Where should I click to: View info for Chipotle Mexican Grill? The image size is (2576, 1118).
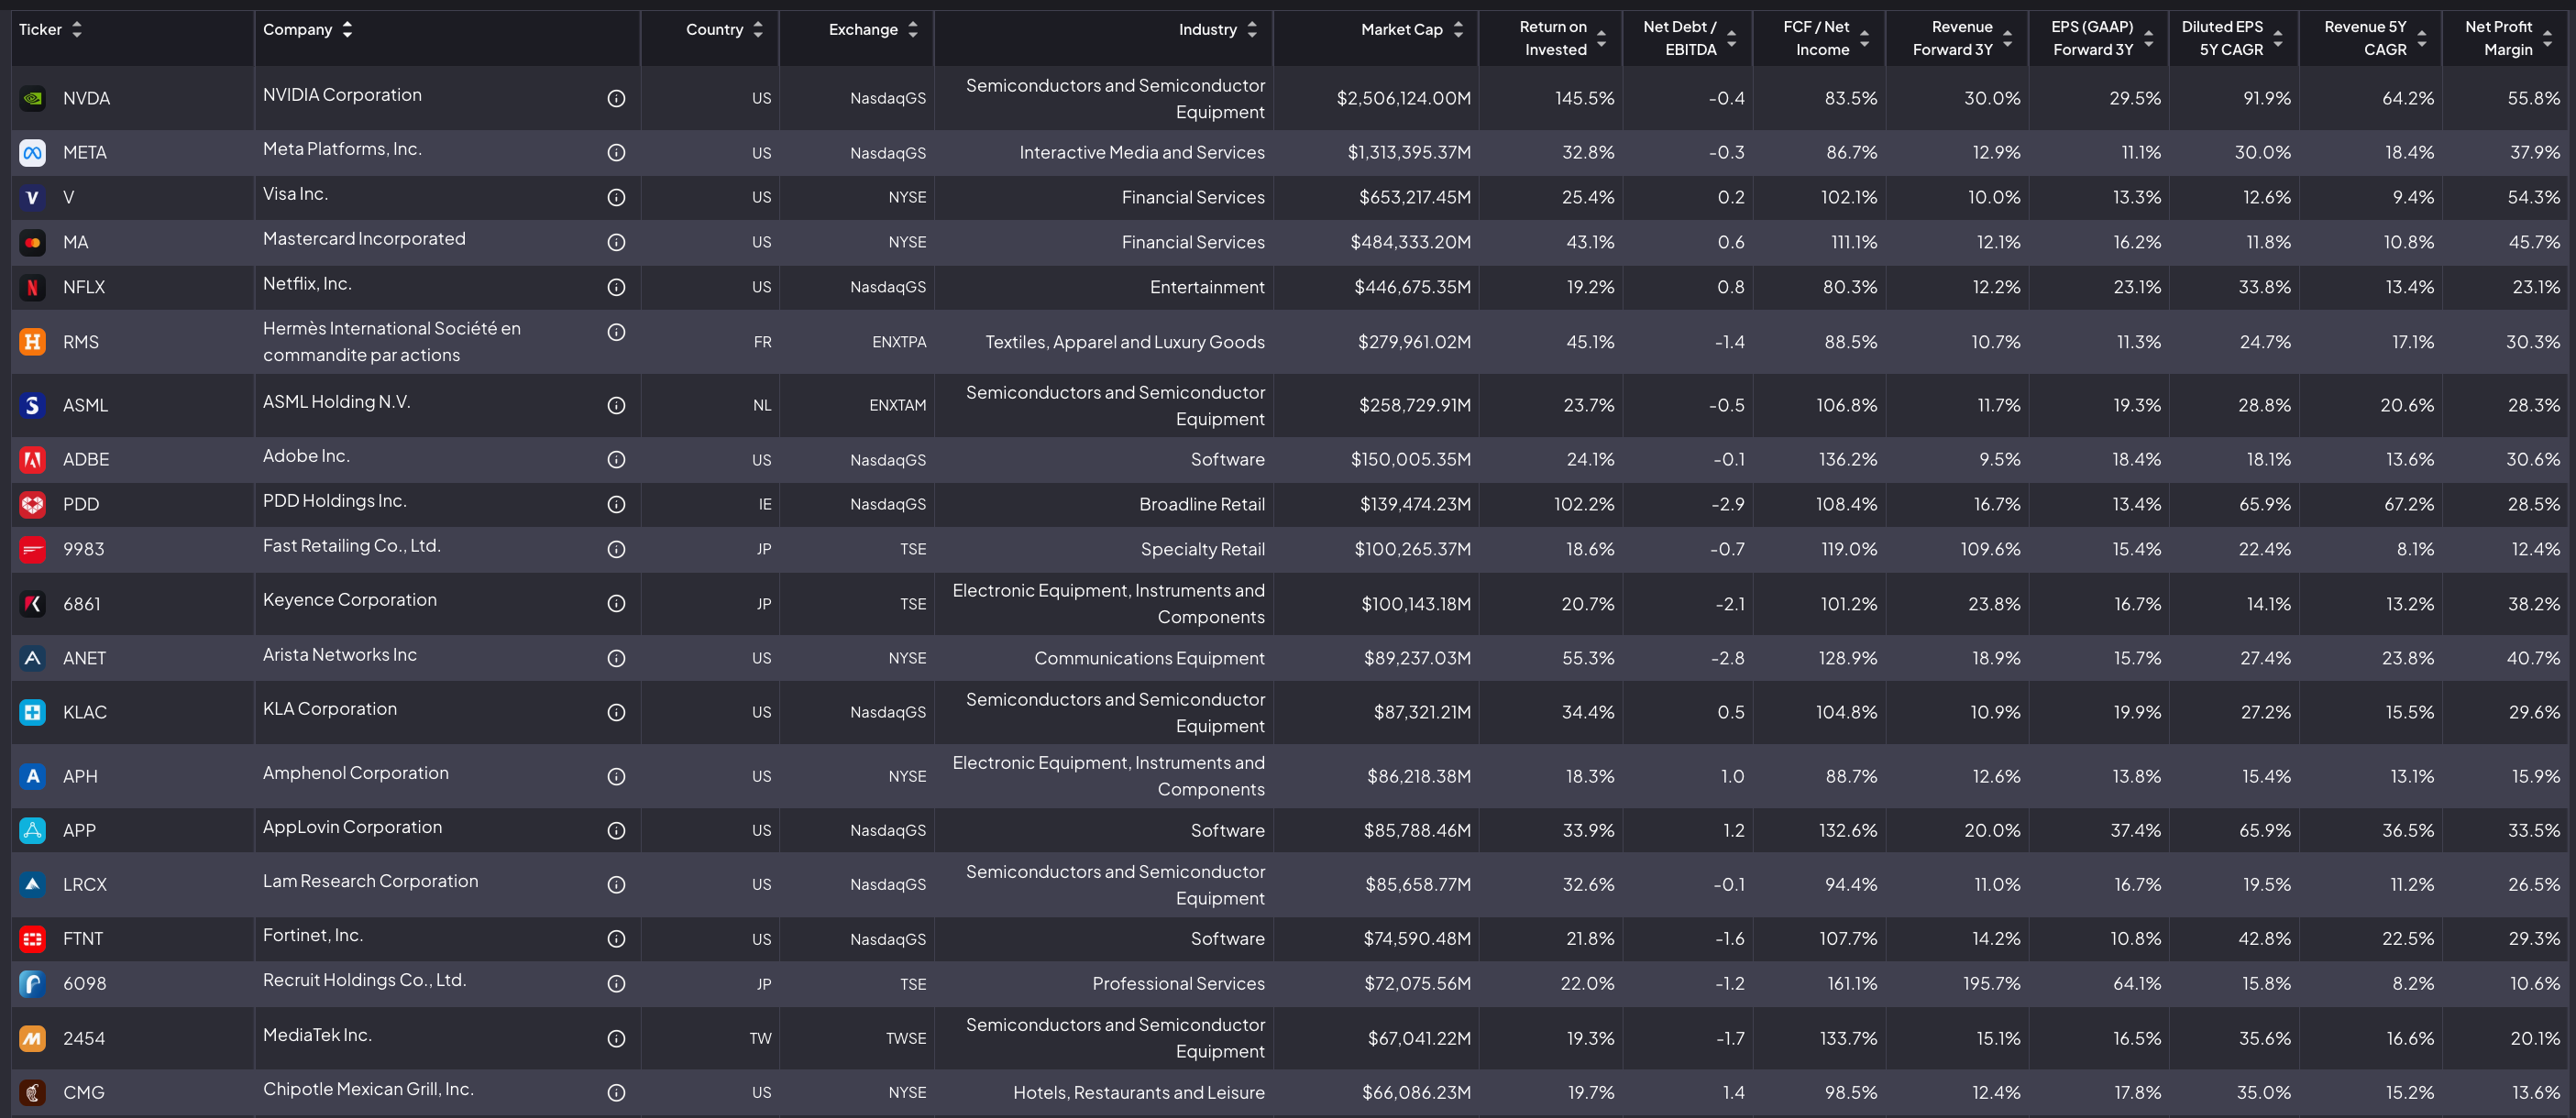pos(616,1092)
